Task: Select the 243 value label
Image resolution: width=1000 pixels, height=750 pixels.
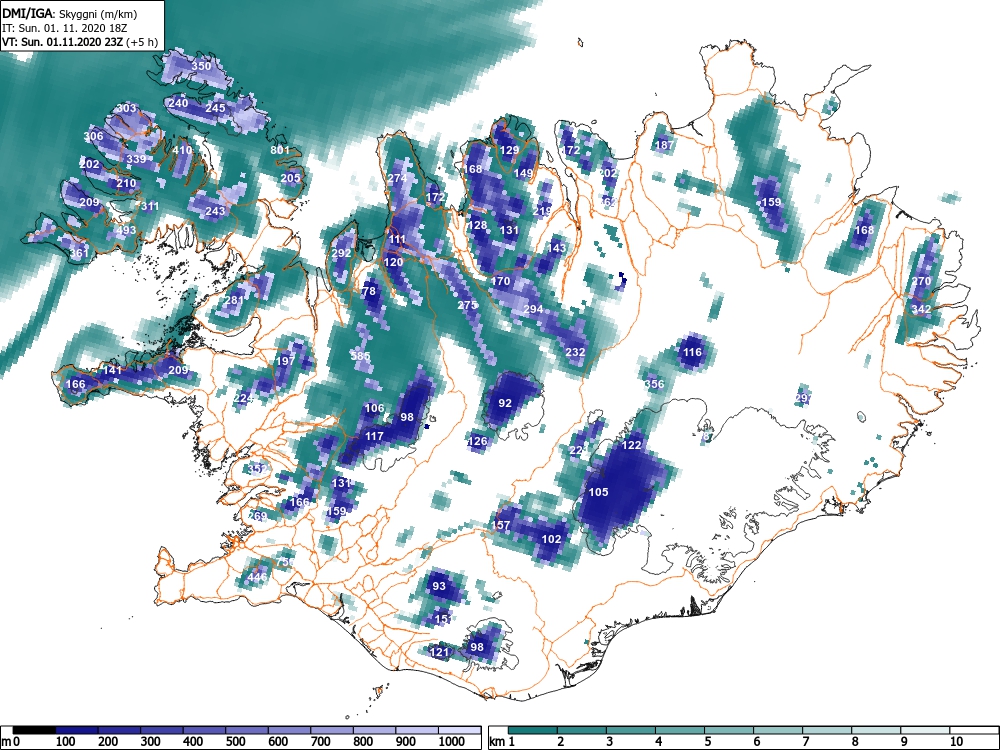Action: pyautogui.click(x=216, y=210)
